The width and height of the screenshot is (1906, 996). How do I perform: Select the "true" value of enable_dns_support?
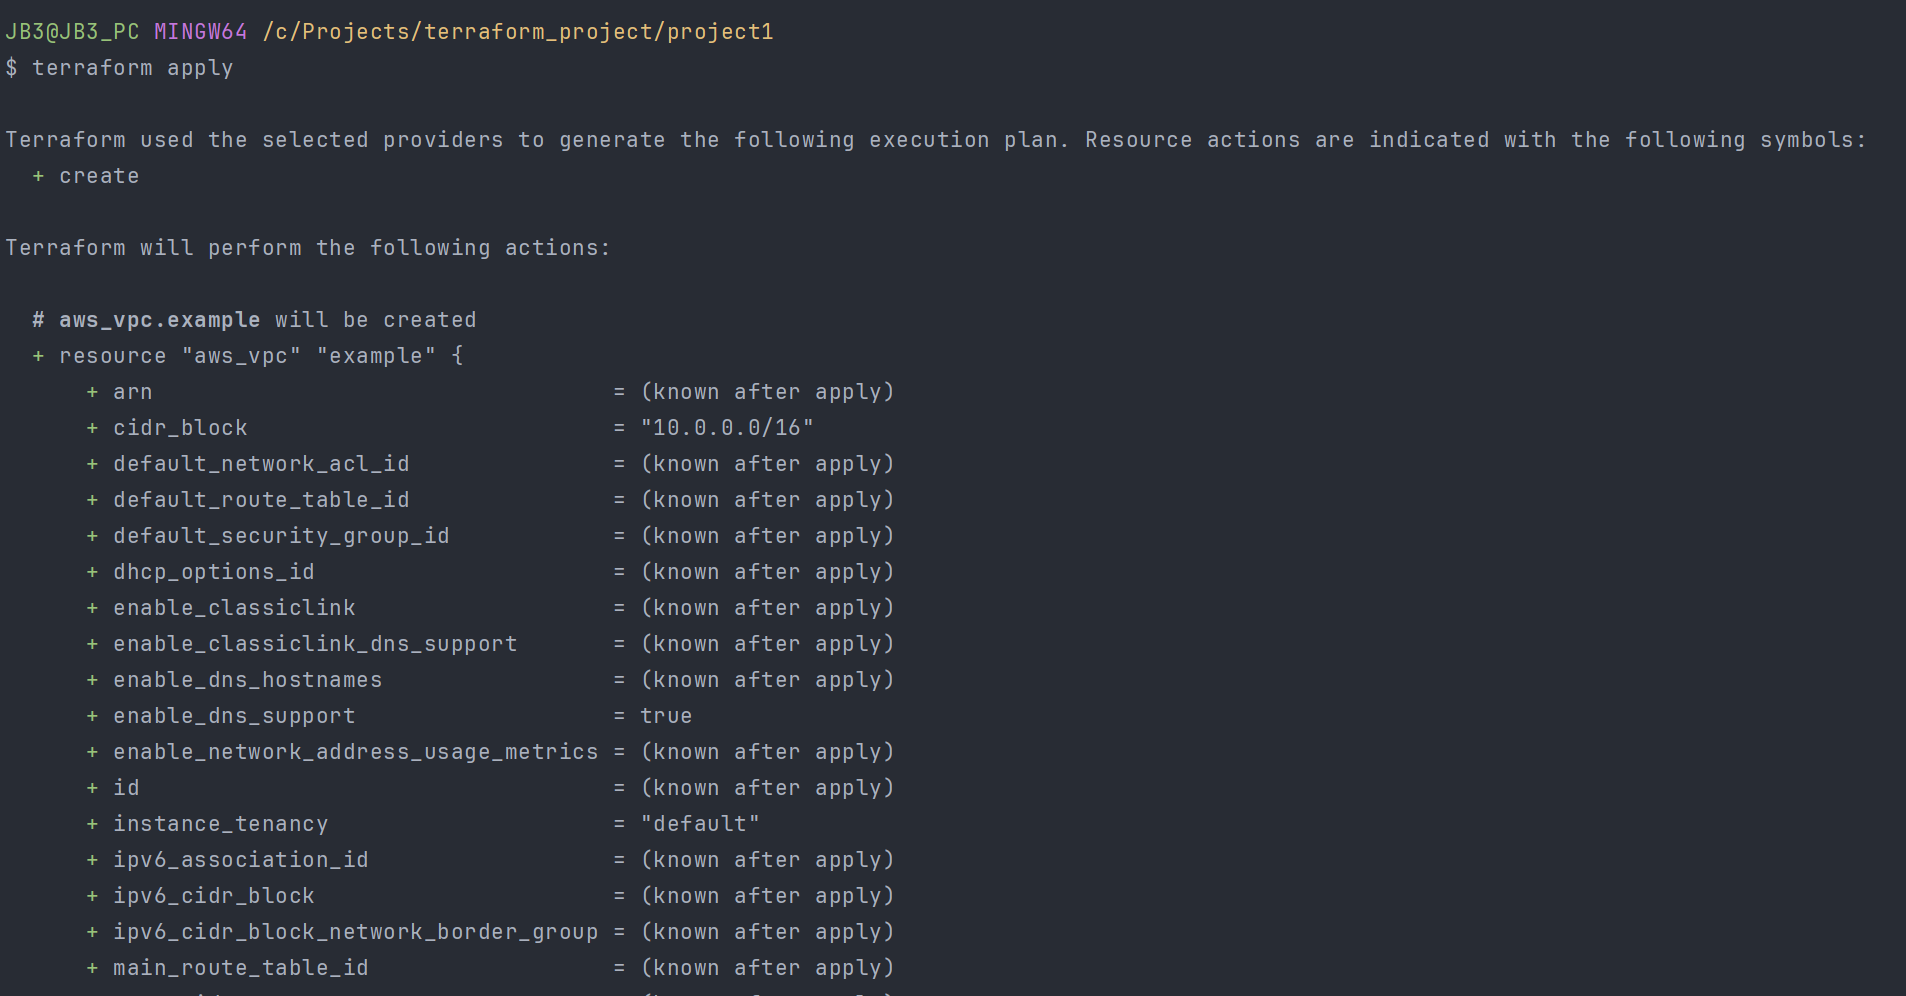click(666, 716)
